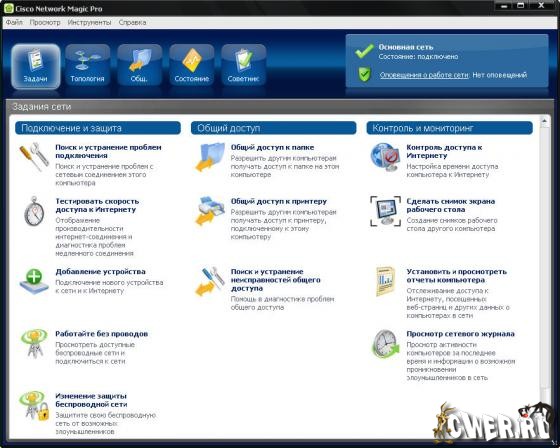
Task: Select the Задачи tasks tab button
Action: click(x=35, y=66)
